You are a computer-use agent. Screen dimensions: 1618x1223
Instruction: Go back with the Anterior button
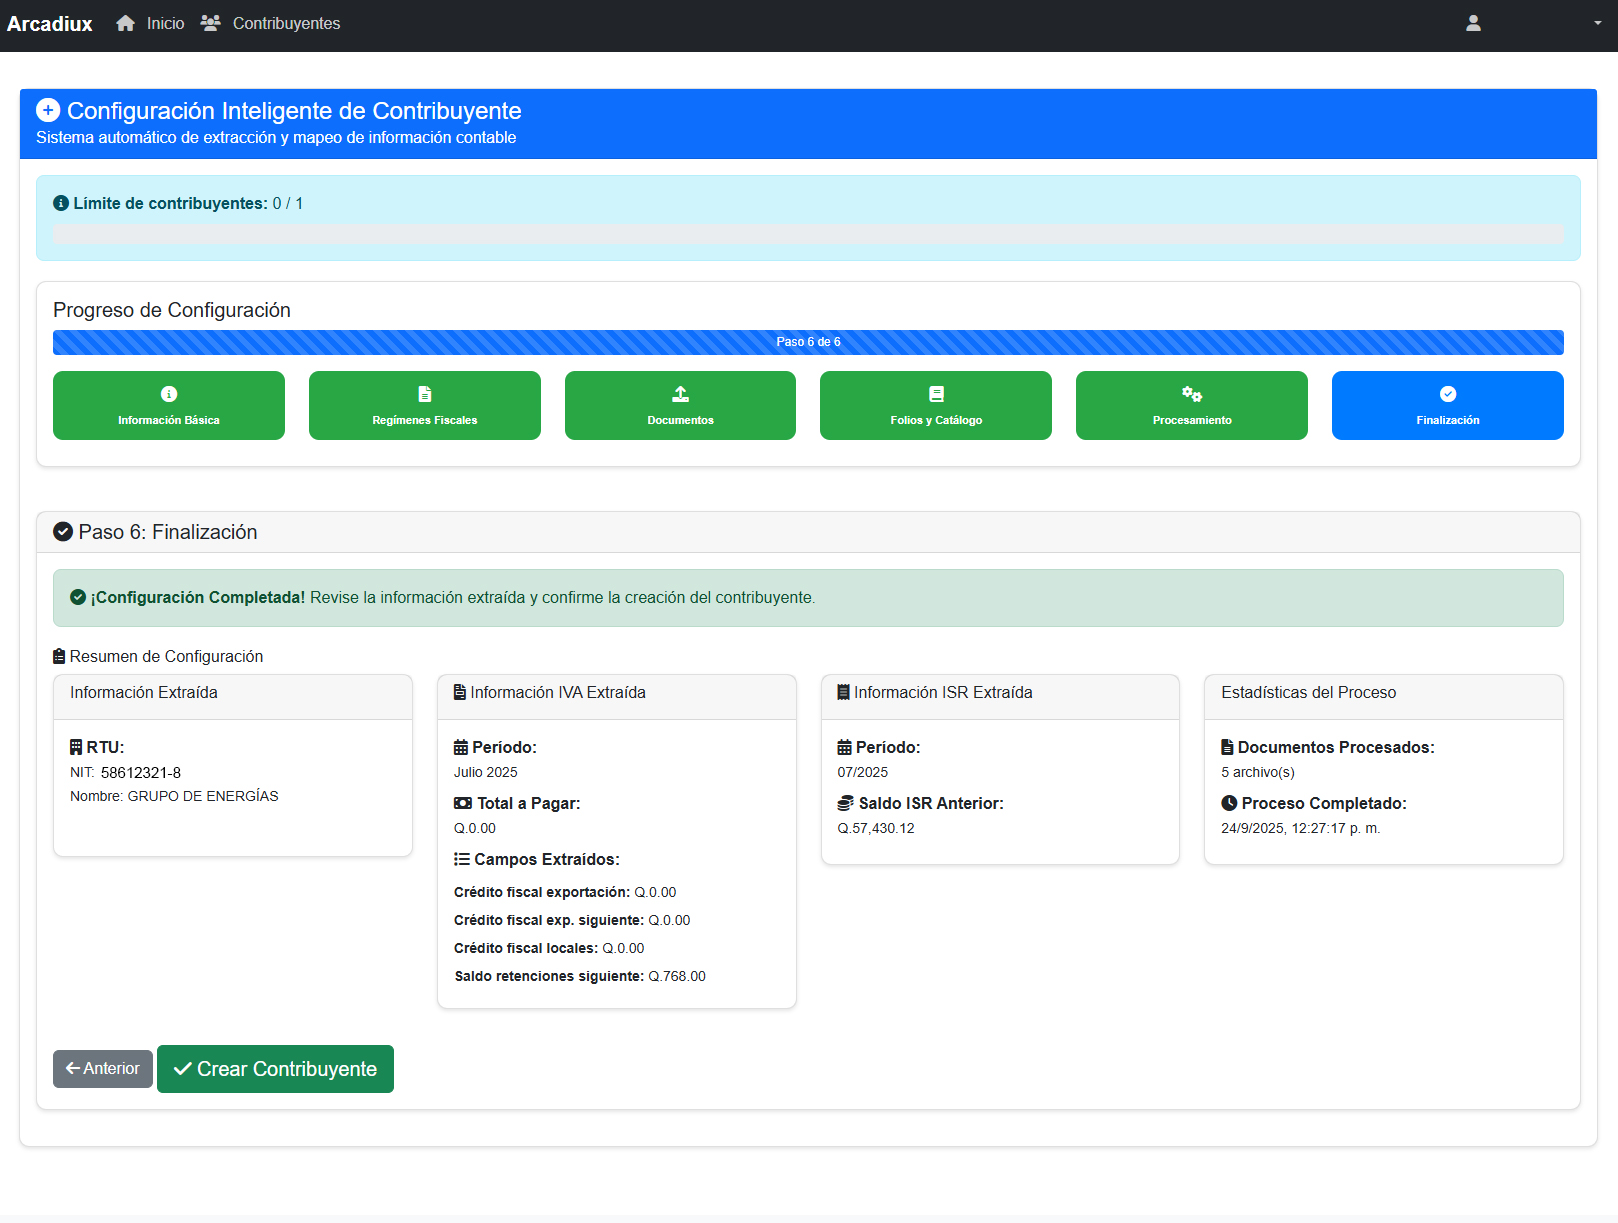point(102,1068)
